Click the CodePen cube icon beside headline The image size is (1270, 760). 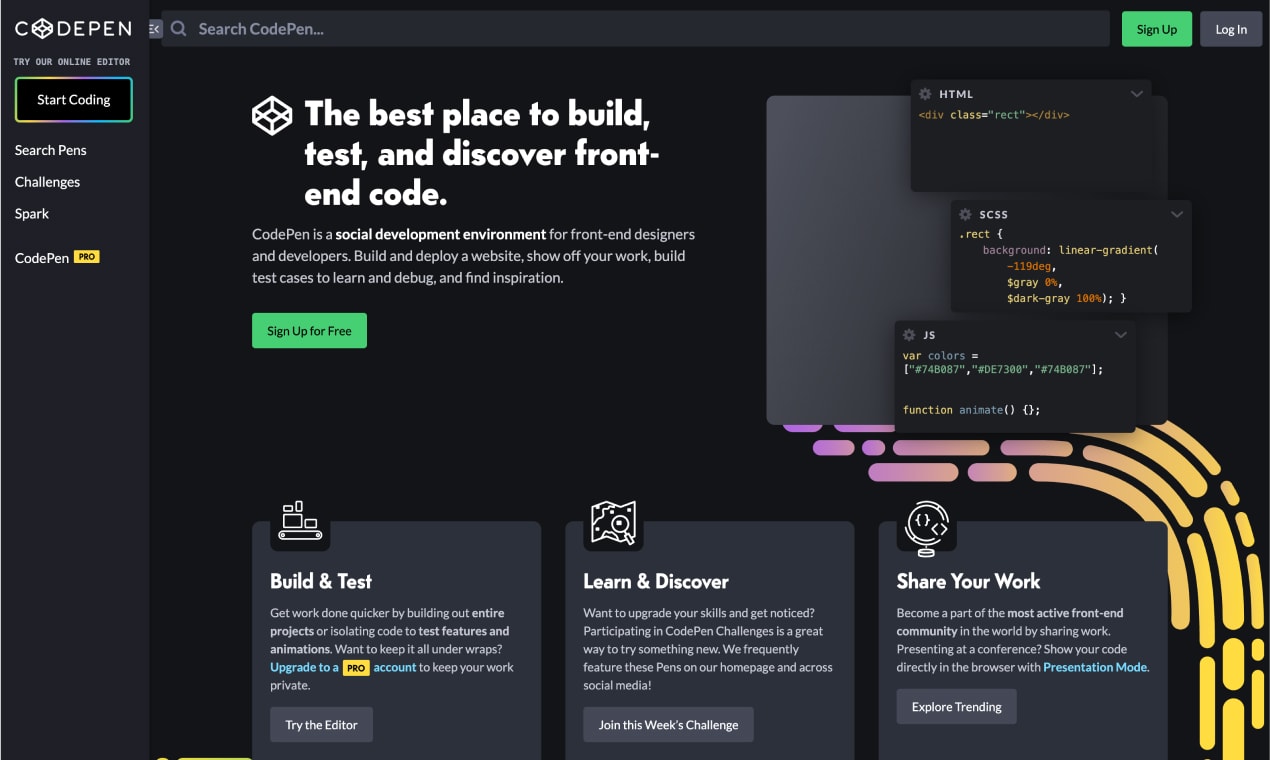point(272,116)
